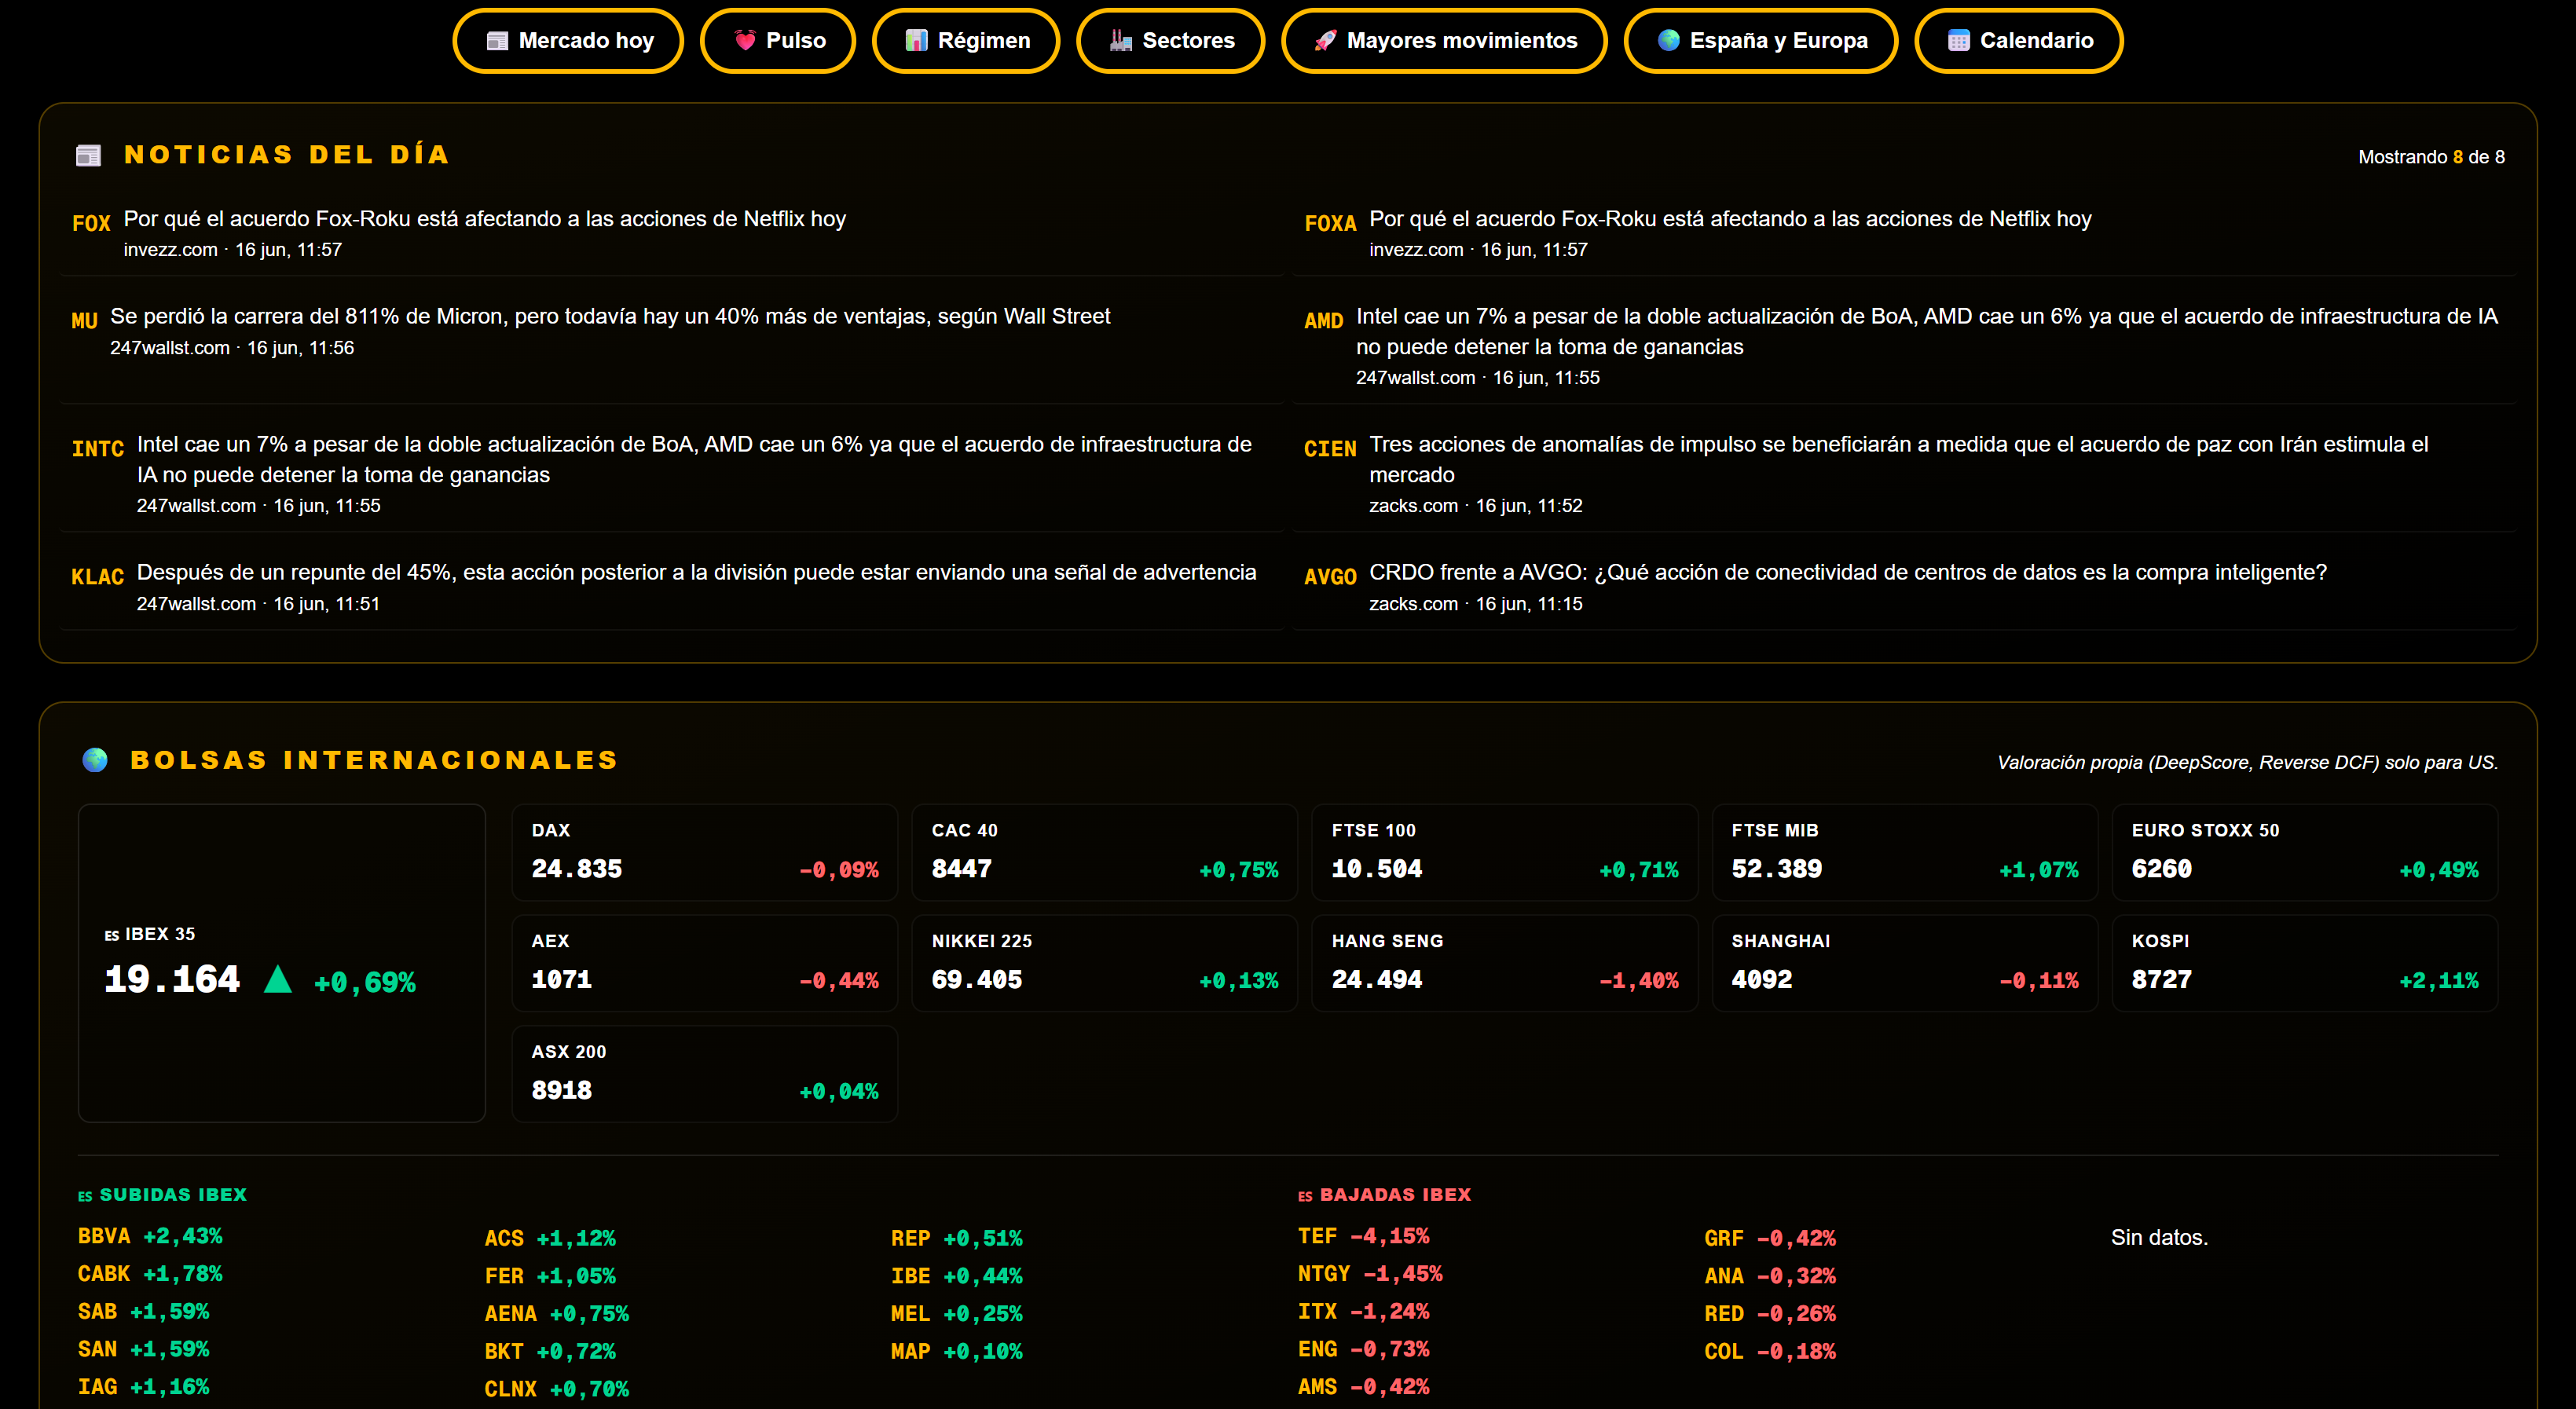Screen dimensions: 2576x1409
Task: Click NTGY -1,45% loser
Action: point(1370,1274)
